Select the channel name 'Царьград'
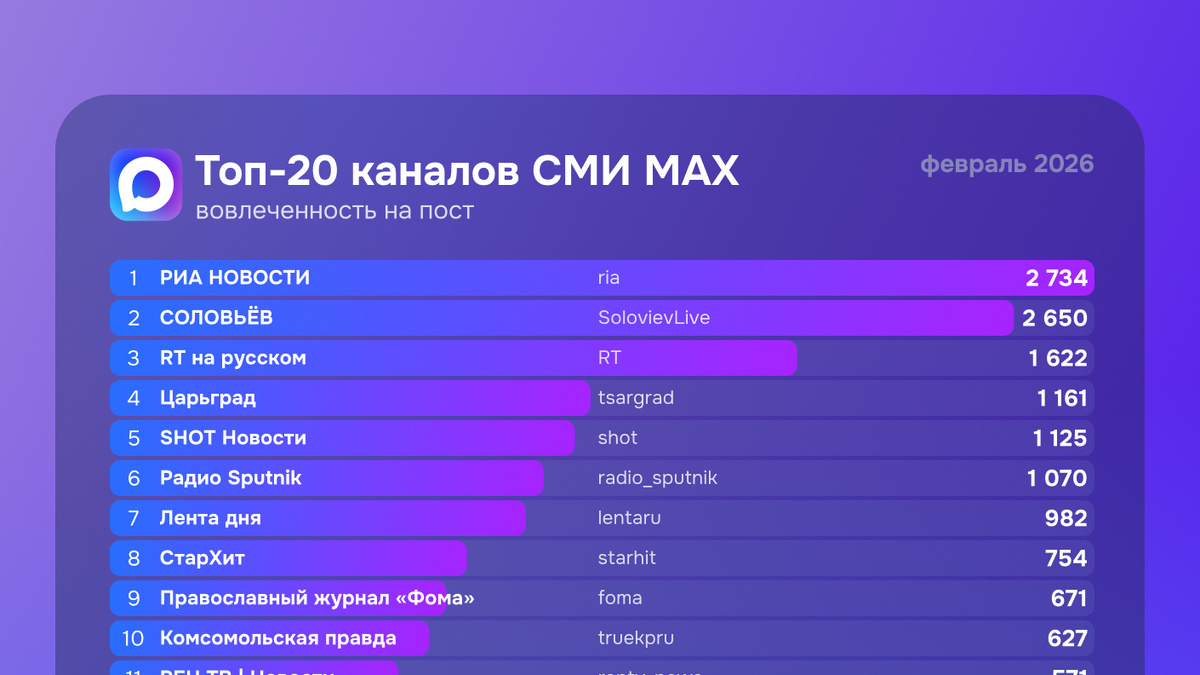Image resolution: width=1200 pixels, height=675 pixels. [x=208, y=398]
